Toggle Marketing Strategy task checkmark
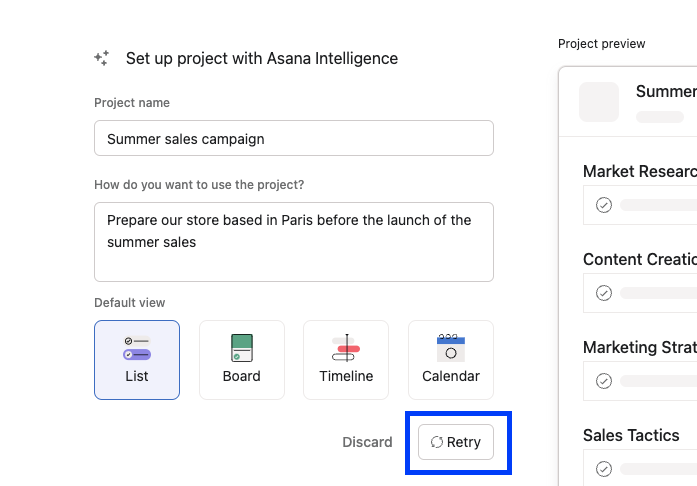697x486 pixels. point(604,381)
